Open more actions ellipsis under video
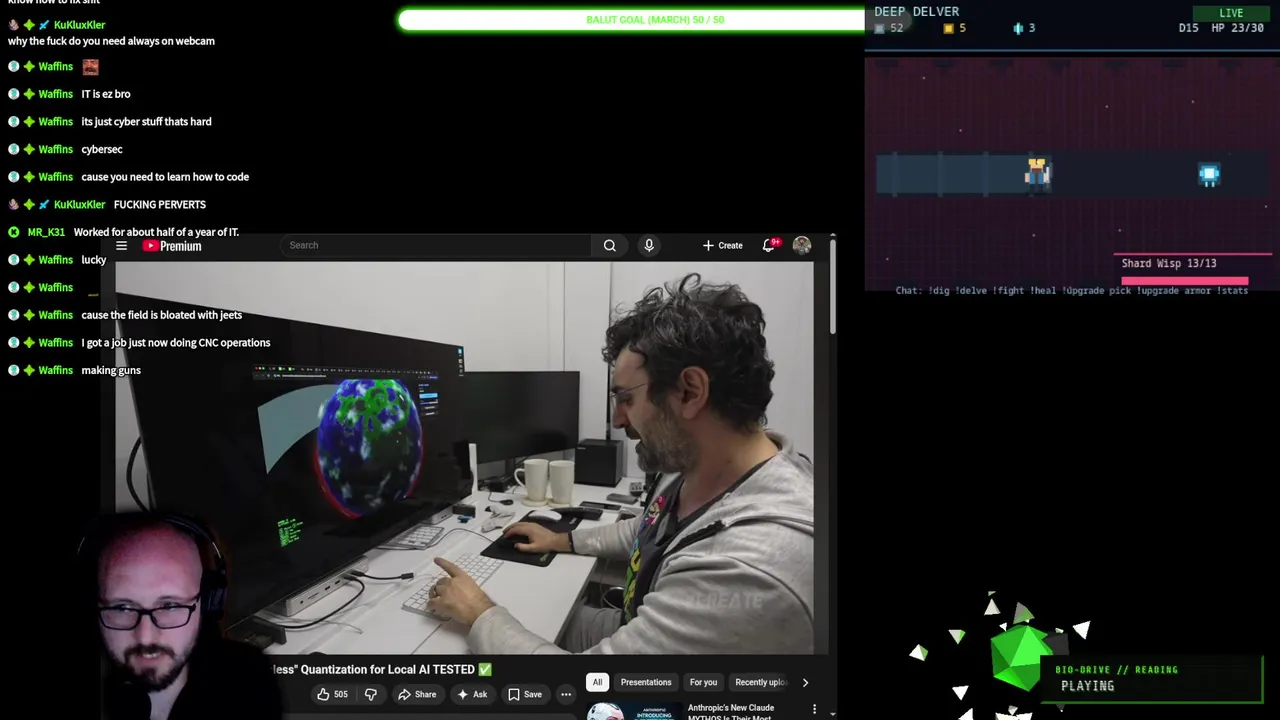The width and height of the screenshot is (1280, 720). (x=566, y=694)
